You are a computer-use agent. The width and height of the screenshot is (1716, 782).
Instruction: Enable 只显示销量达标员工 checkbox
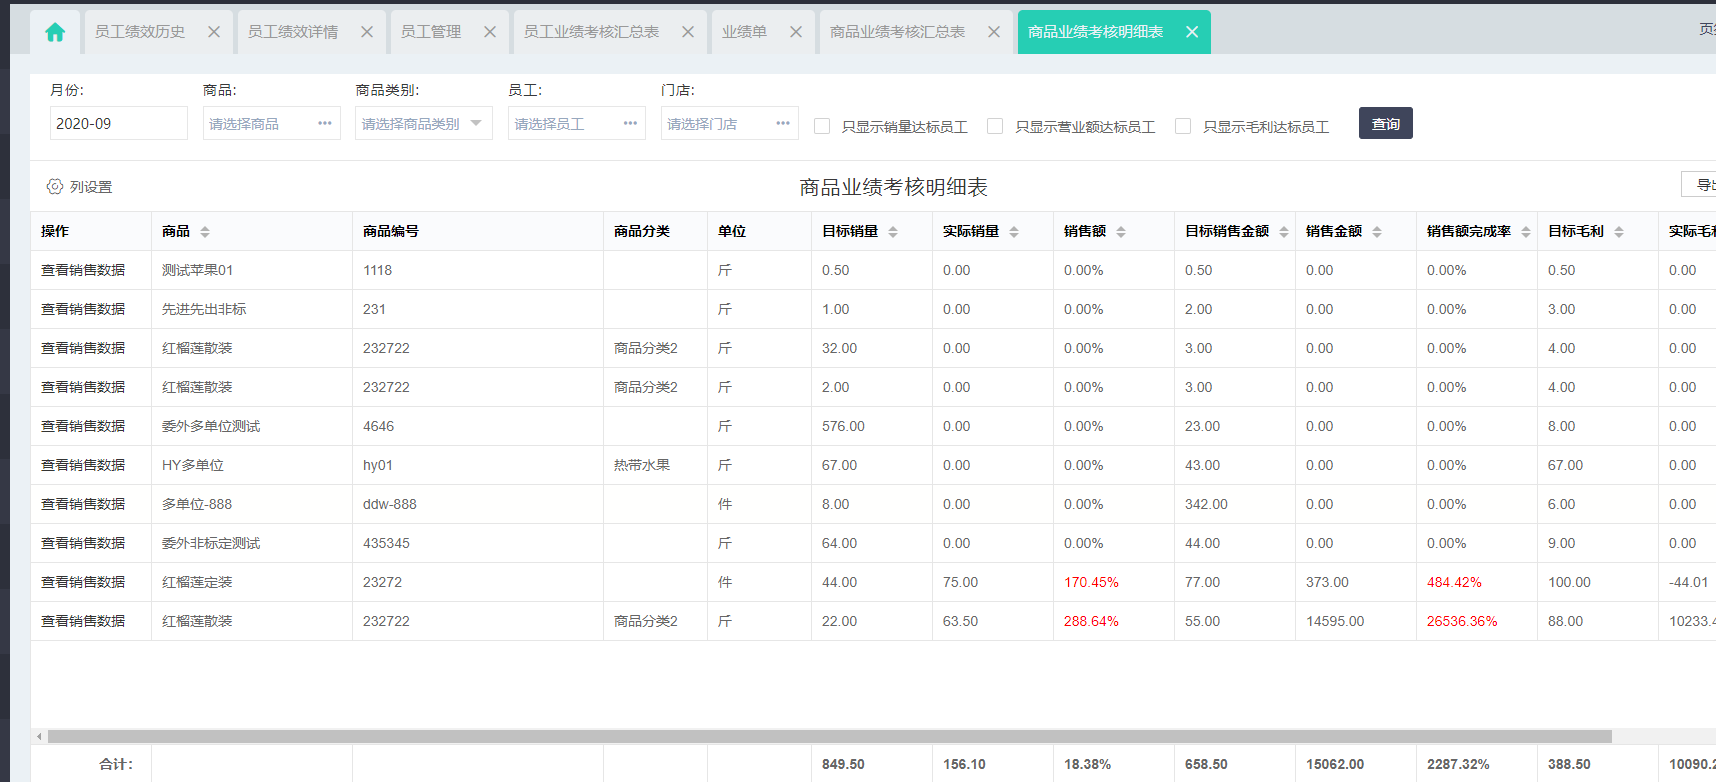822,126
